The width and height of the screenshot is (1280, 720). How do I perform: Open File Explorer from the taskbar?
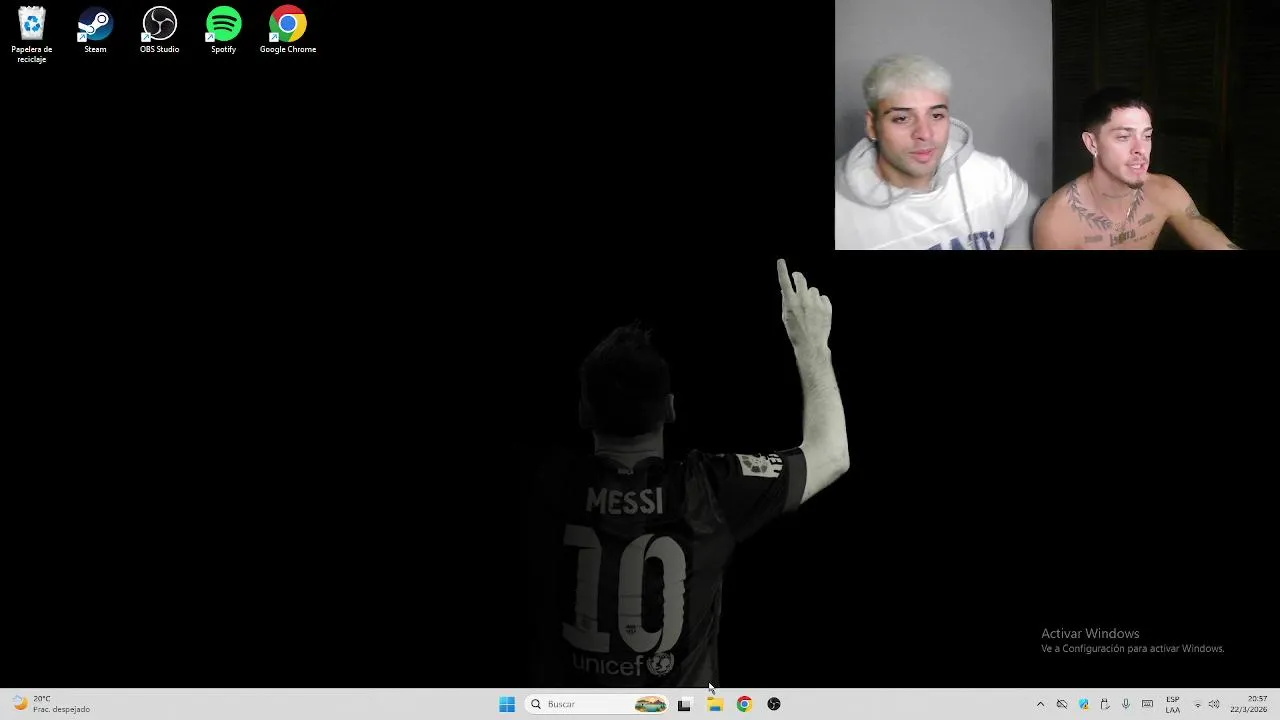(715, 704)
